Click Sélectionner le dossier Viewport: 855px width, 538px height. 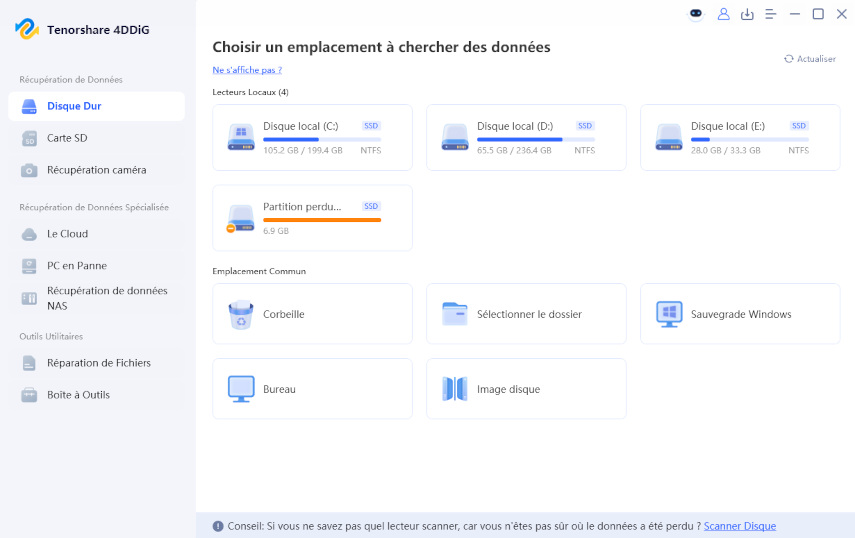point(526,314)
